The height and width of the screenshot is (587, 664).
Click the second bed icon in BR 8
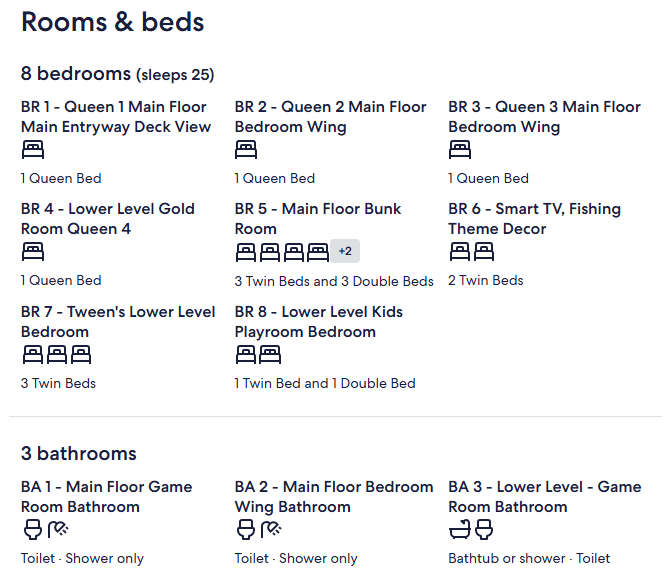click(270, 355)
